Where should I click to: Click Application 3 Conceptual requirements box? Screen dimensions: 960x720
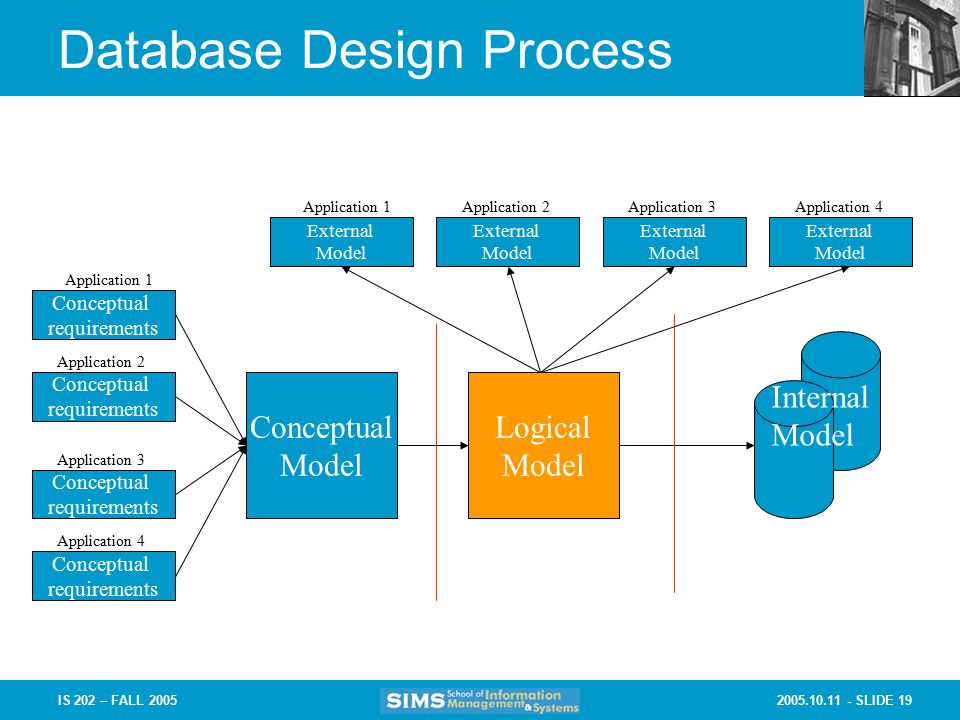pos(104,495)
